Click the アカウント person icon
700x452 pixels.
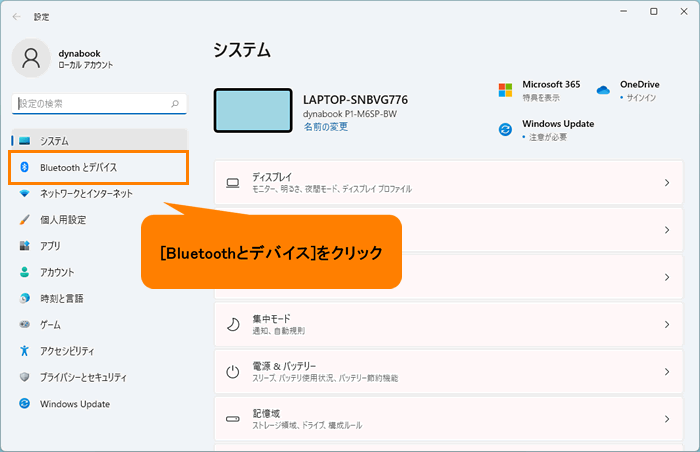coord(25,272)
